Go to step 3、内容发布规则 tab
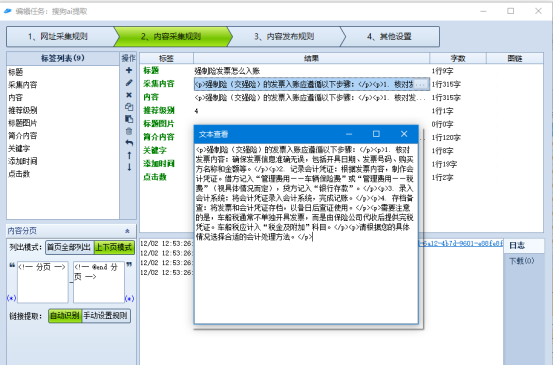This screenshot has height=365, width=553. (x=284, y=36)
